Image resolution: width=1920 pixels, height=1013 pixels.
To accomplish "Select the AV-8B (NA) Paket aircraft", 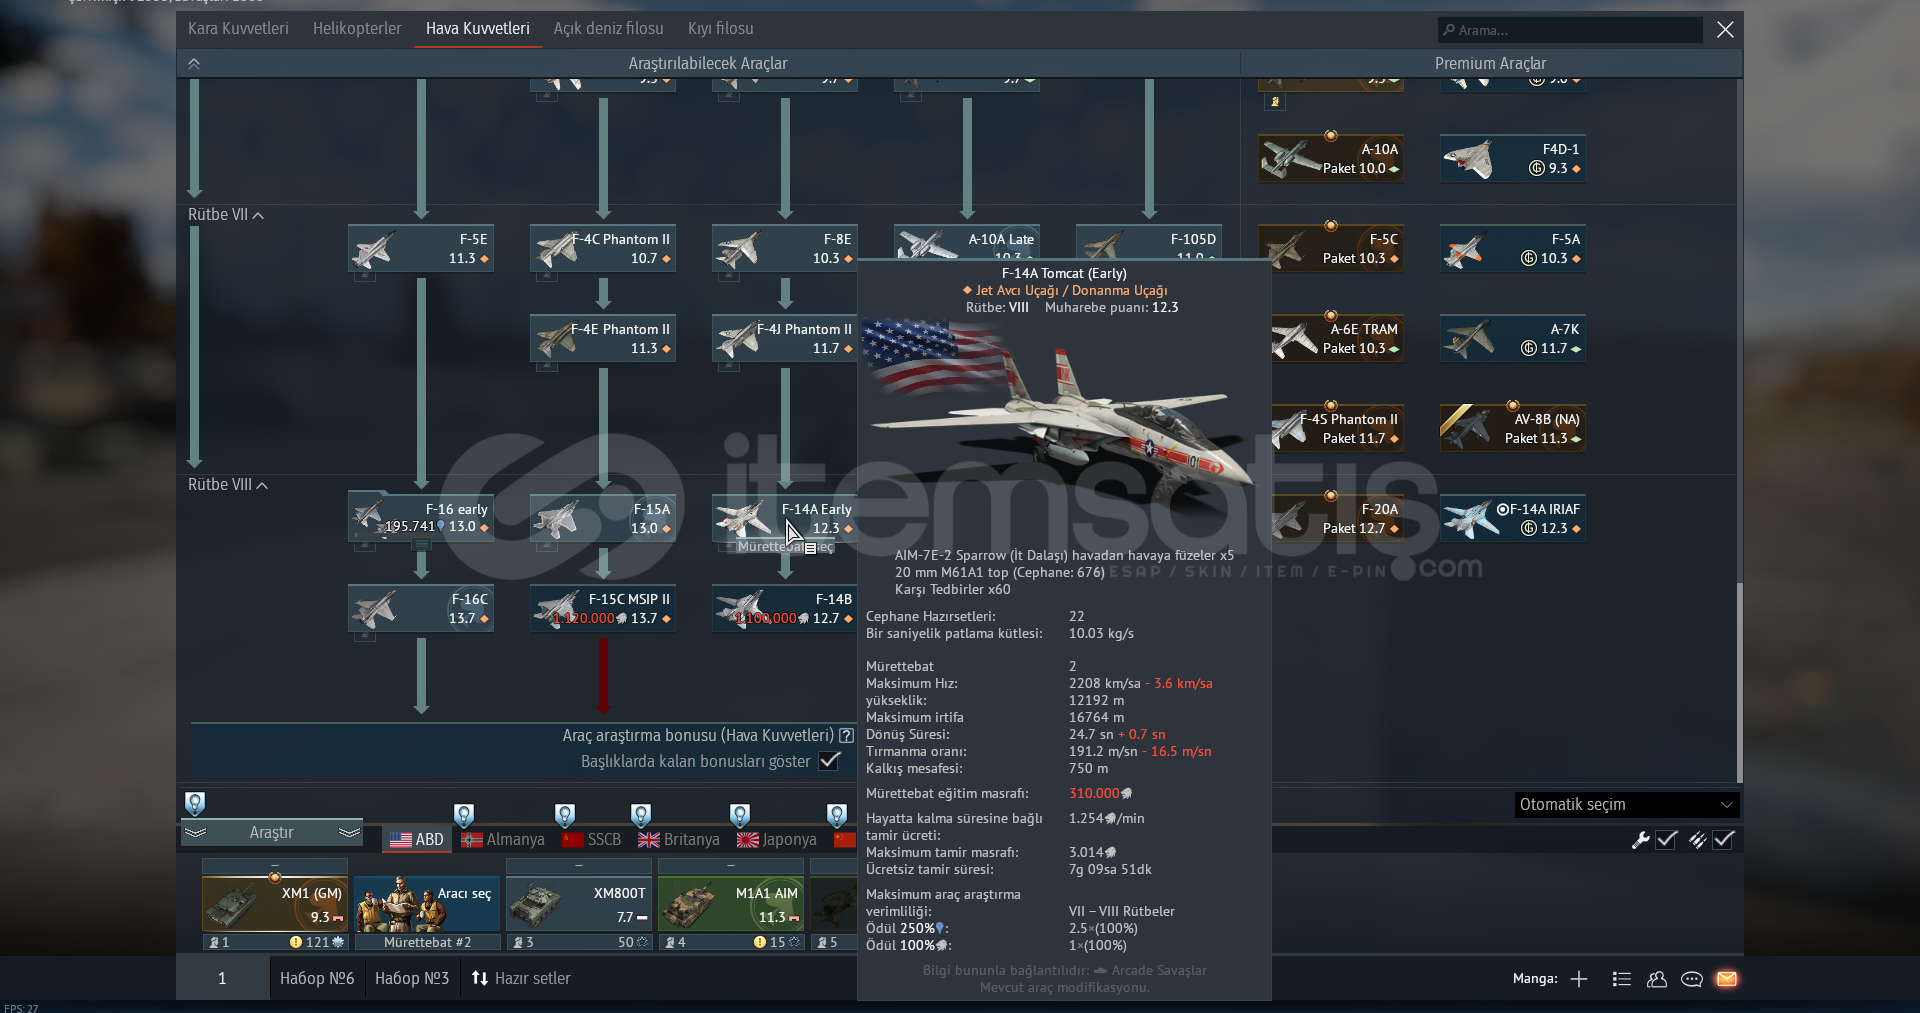I will 1512,428.
